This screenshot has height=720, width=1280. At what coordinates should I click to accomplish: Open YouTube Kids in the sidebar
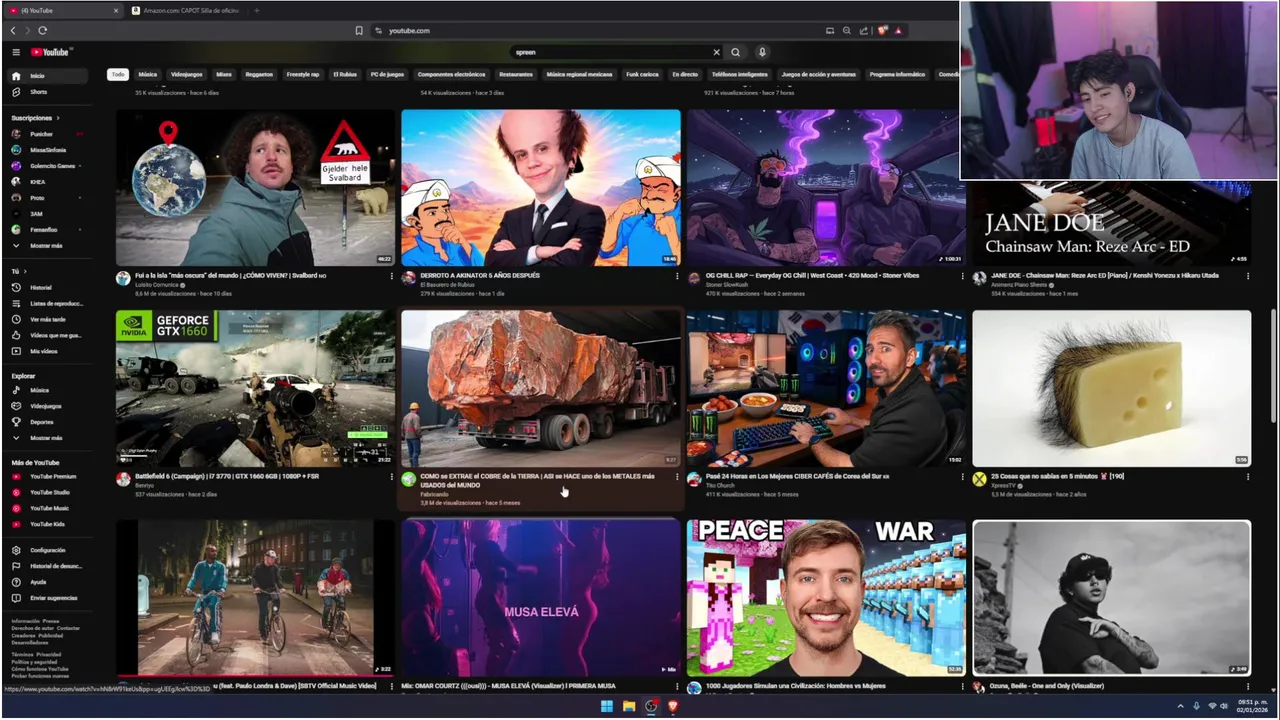coord(47,524)
